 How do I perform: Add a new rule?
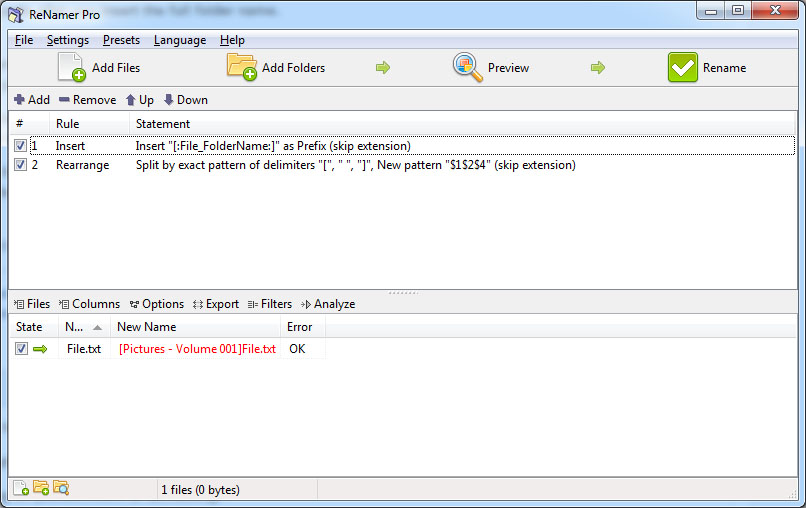[32, 100]
